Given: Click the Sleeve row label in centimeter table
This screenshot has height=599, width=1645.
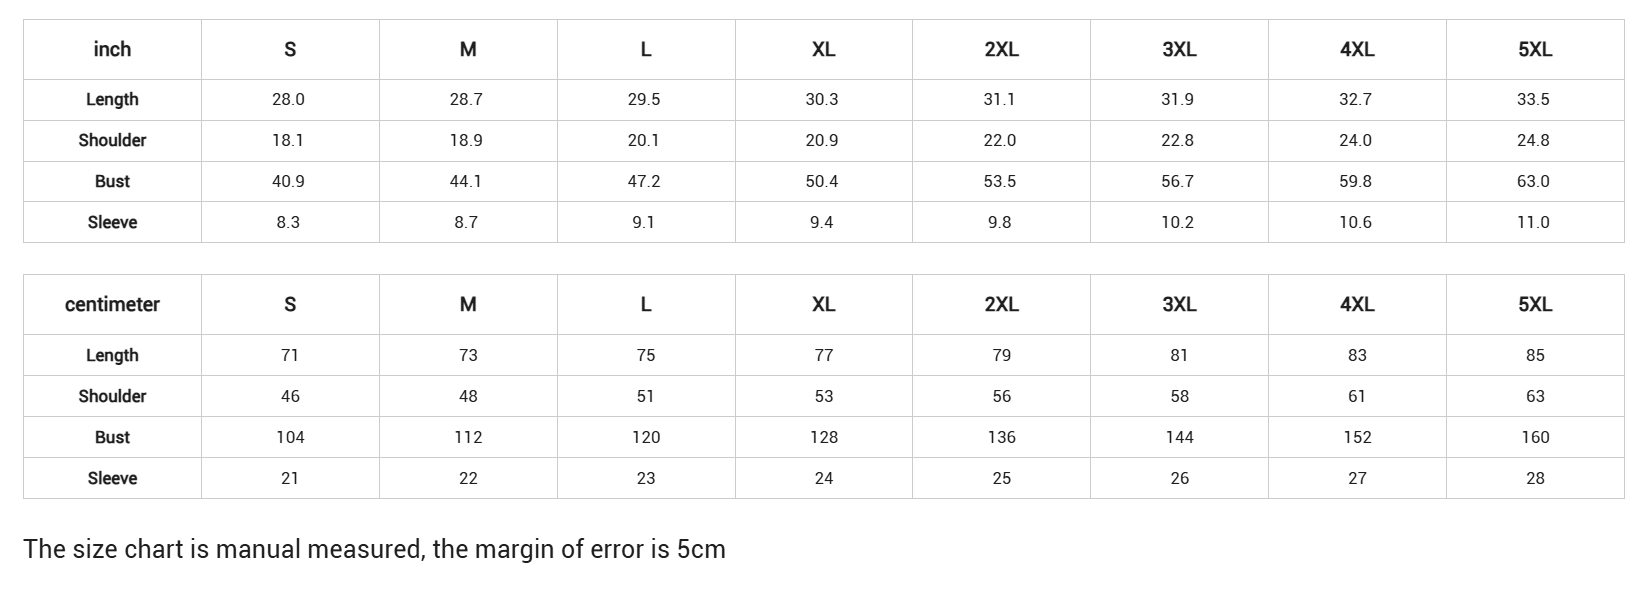Looking at the screenshot, I should (x=112, y=478).
